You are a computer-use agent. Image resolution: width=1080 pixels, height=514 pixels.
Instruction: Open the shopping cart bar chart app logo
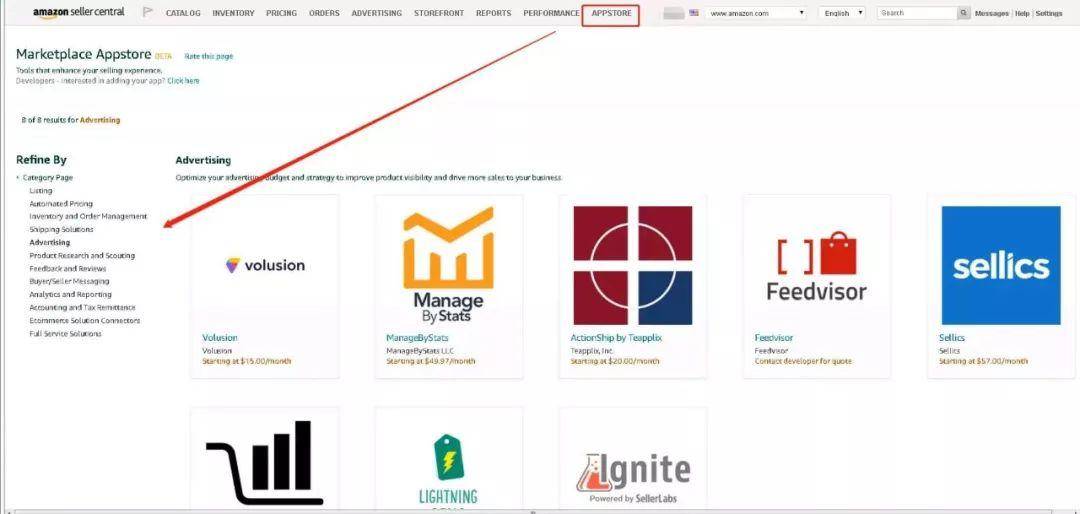pyautogui.click(x=264, y=462)
